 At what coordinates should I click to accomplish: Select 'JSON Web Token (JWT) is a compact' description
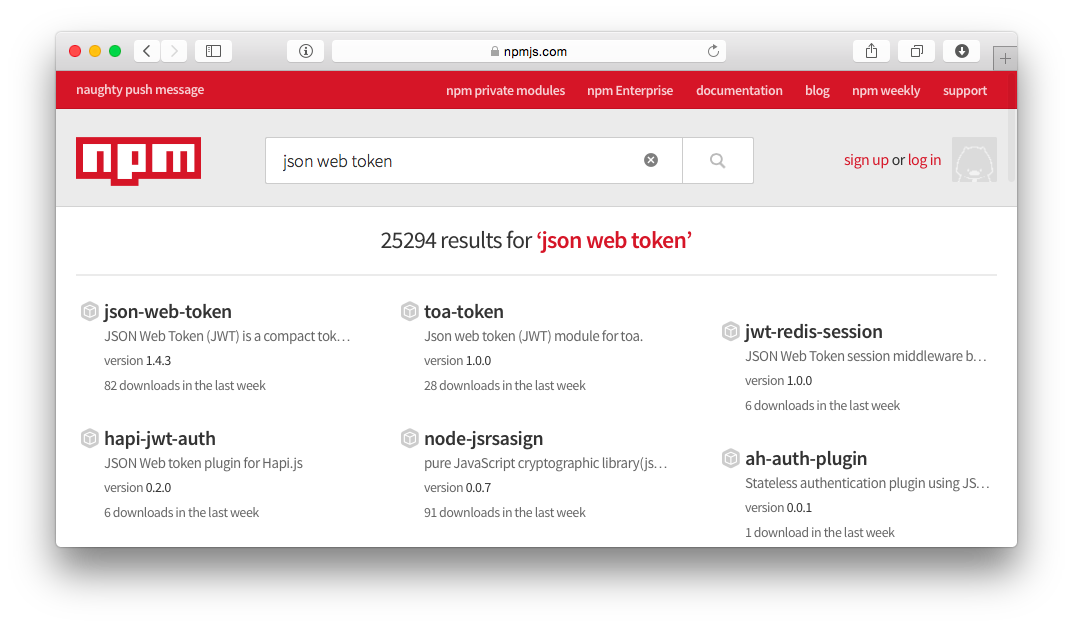[x=227, y=336]
